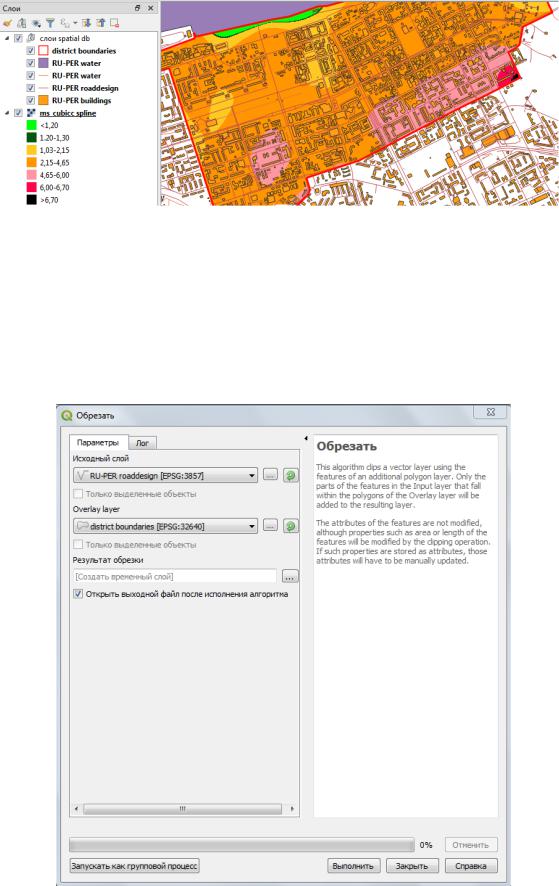Click the legend label 2,15-4,65
The image size is (559, 886).
point(54,163)
